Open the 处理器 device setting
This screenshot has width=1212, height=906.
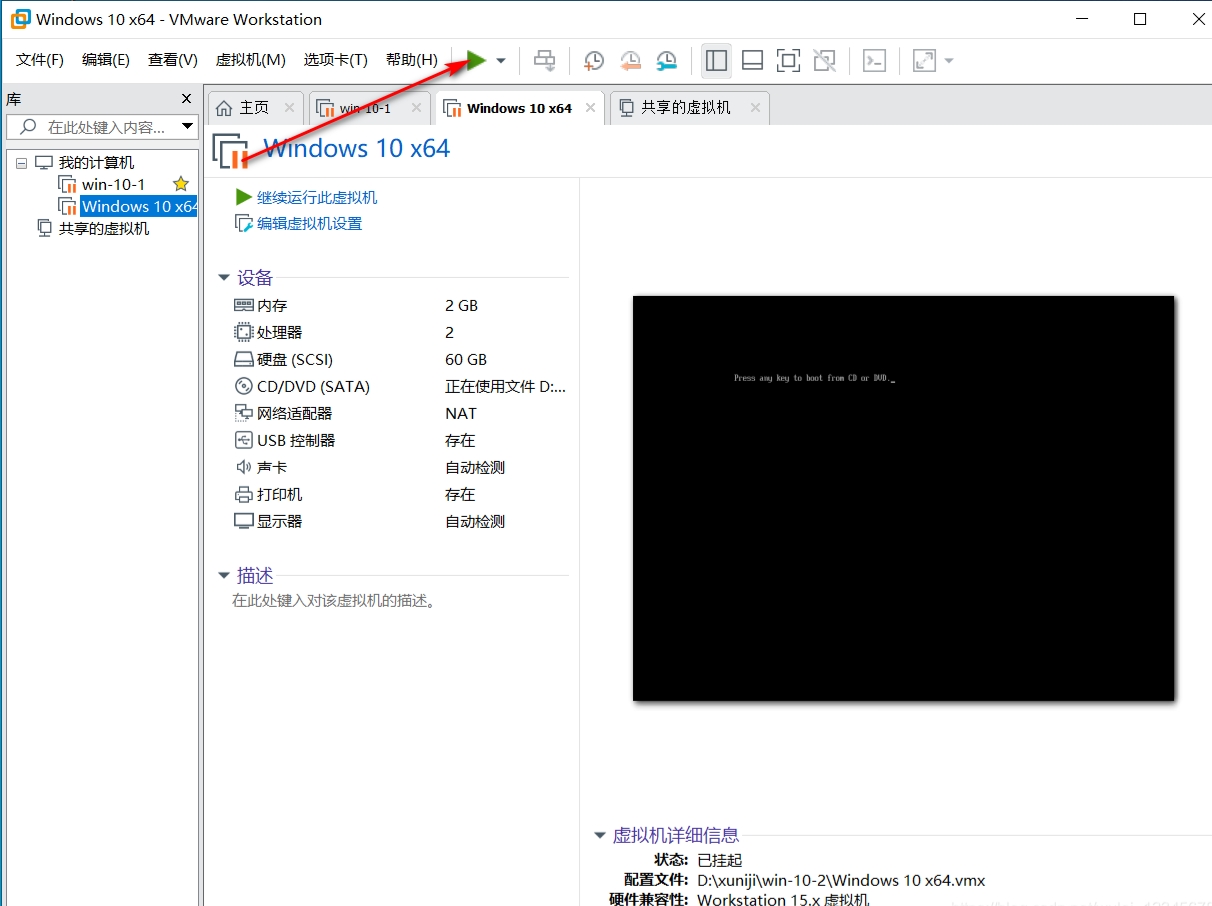click(x=279, y=332)
